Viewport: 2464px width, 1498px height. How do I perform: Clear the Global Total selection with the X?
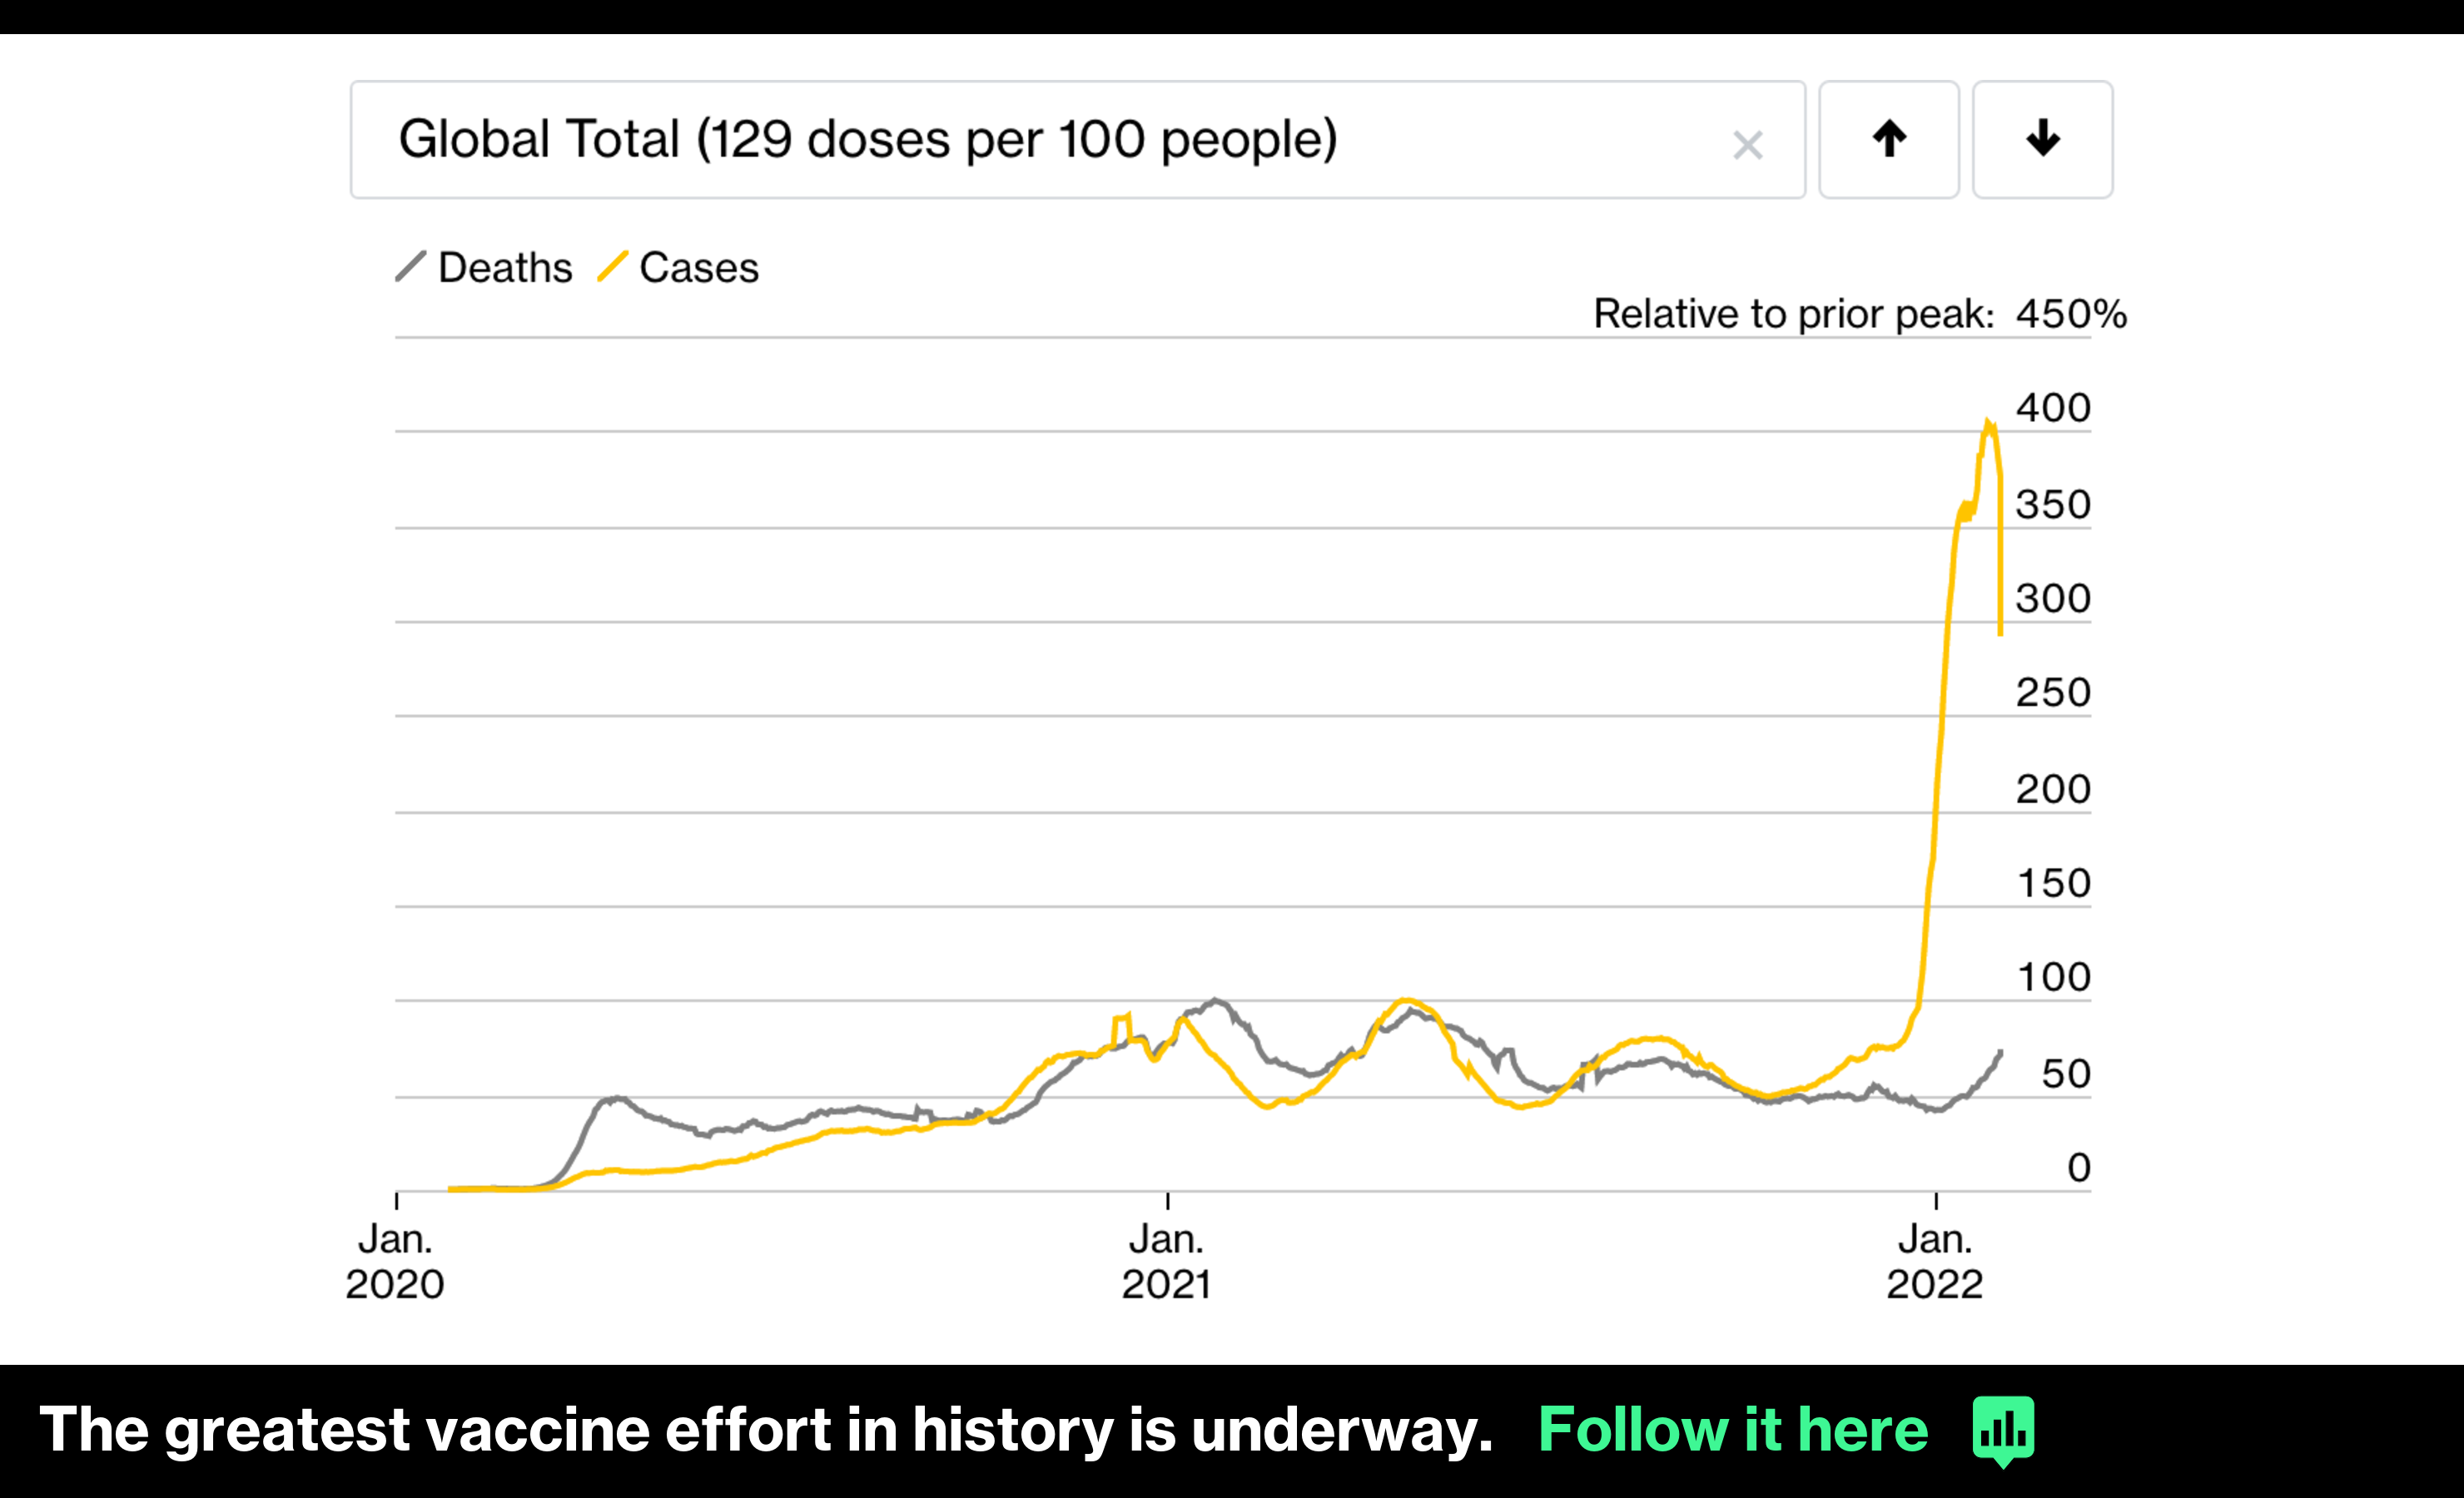click(x=1747, y=145)
